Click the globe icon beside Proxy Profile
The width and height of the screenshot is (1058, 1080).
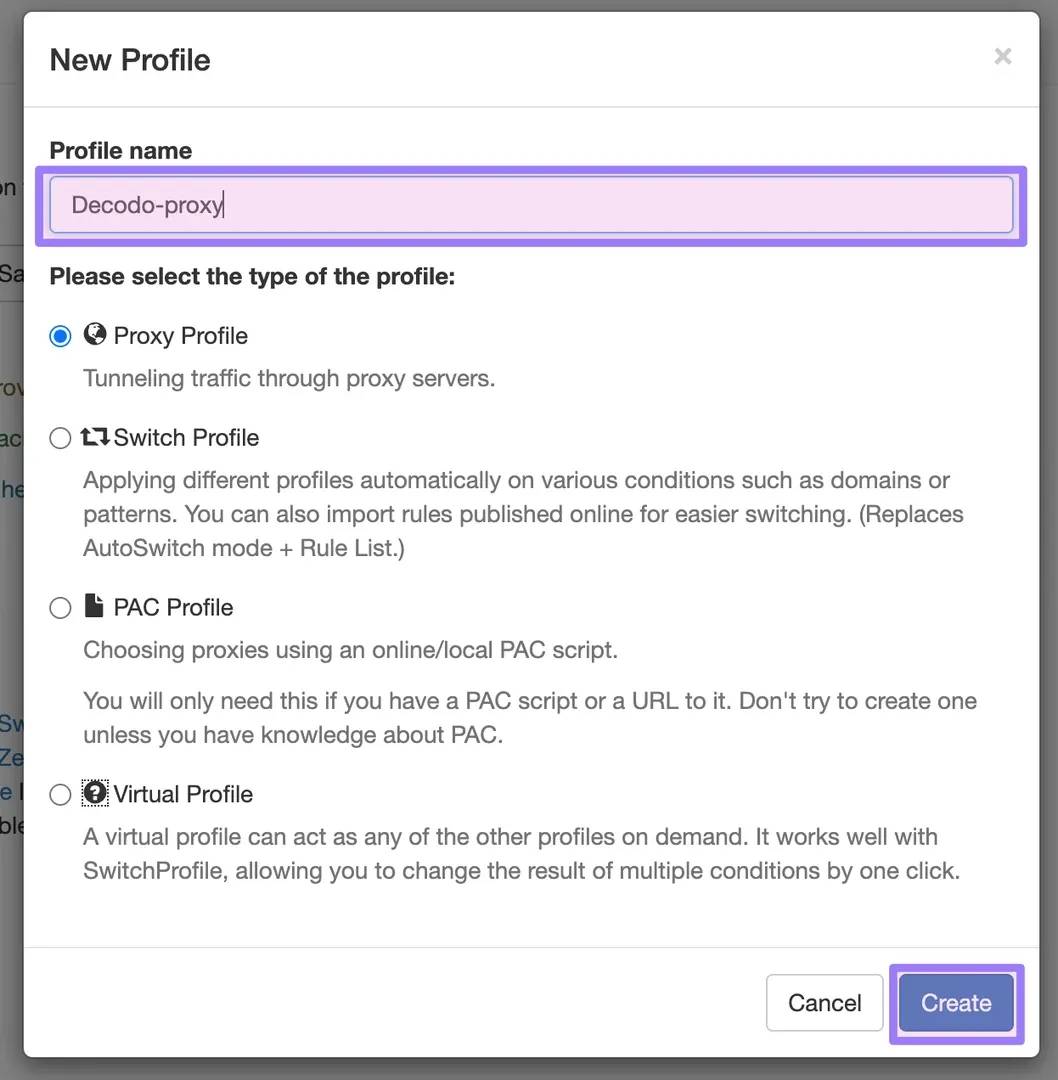click(x=95, y=334)
